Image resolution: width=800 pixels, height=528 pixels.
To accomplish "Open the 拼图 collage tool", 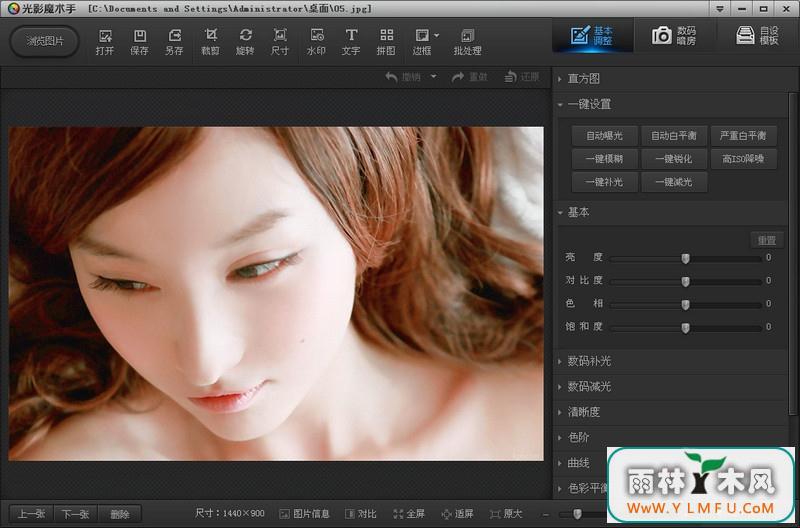I will [x=386, y=42].
